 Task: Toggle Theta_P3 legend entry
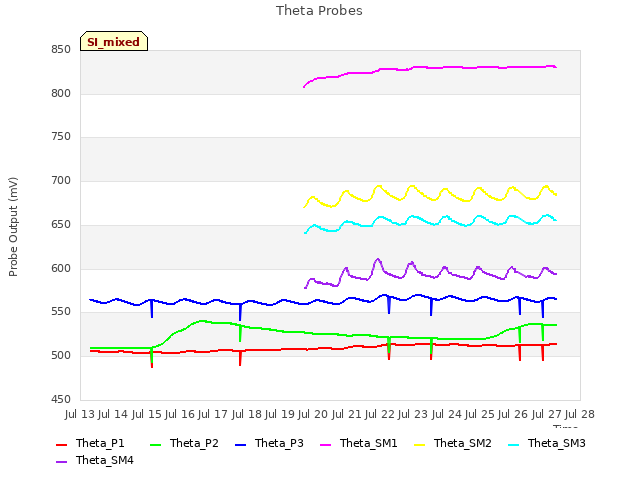coord(269,443)
